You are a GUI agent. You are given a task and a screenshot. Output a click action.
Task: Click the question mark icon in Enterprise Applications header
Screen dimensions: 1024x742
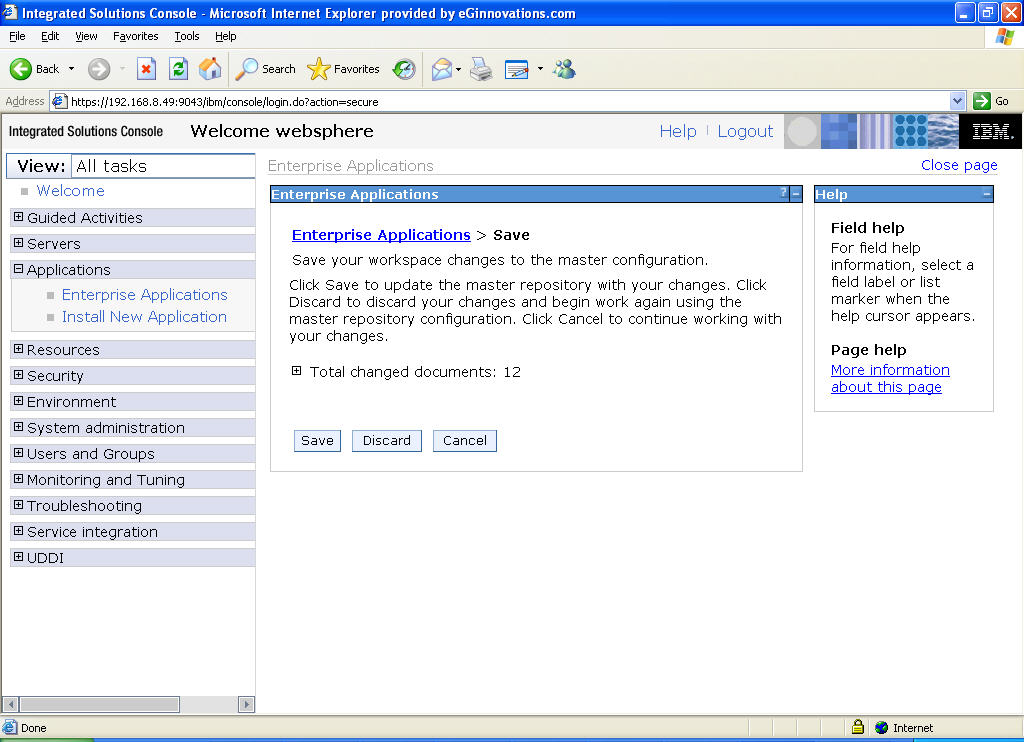[784, 193]
